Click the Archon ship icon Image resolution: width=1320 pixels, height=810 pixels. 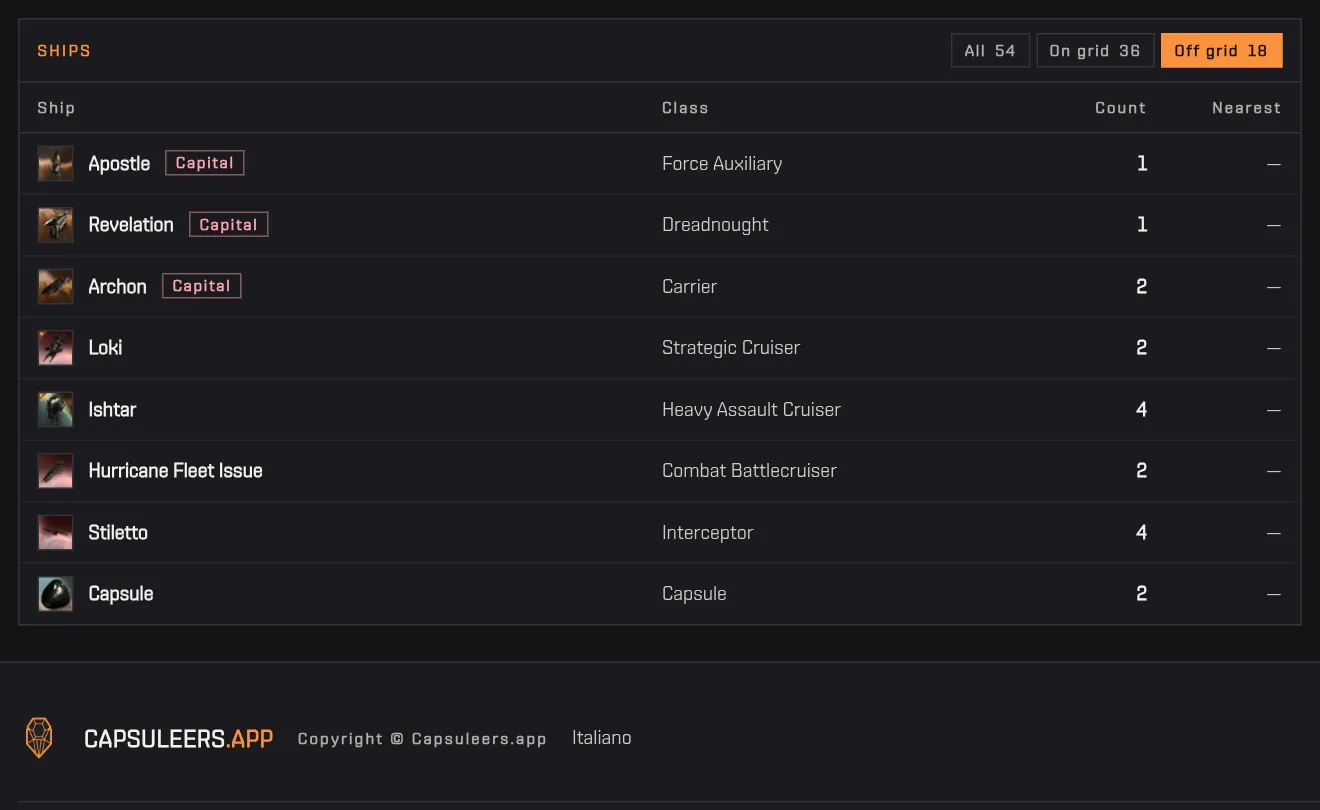click(x=55, y=286)
